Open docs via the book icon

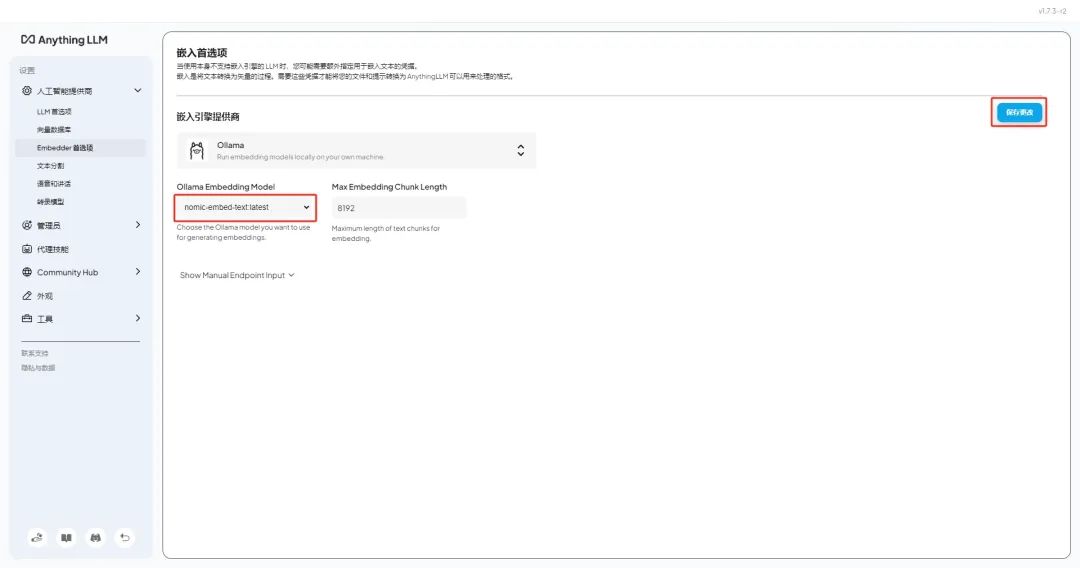click(66, 538)
